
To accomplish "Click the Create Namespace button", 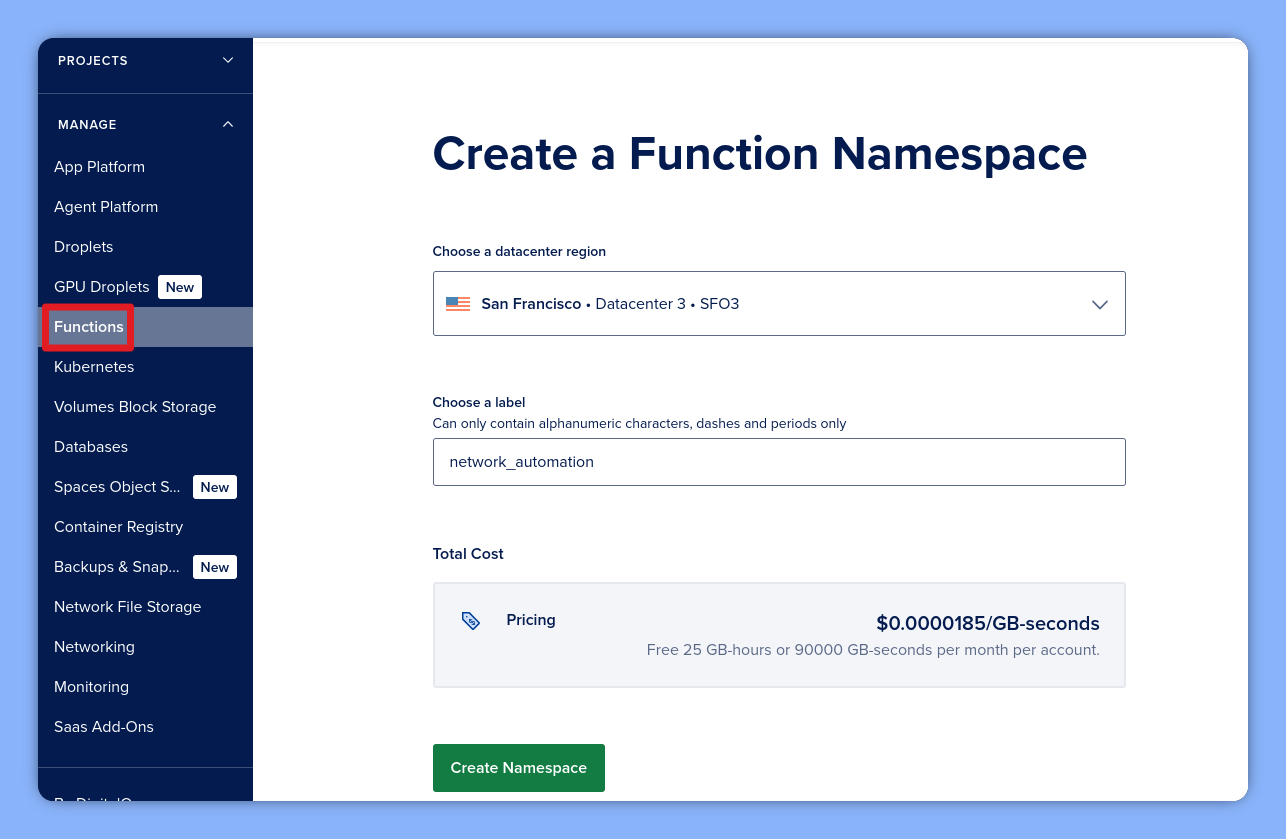I will tap(518, 767).
